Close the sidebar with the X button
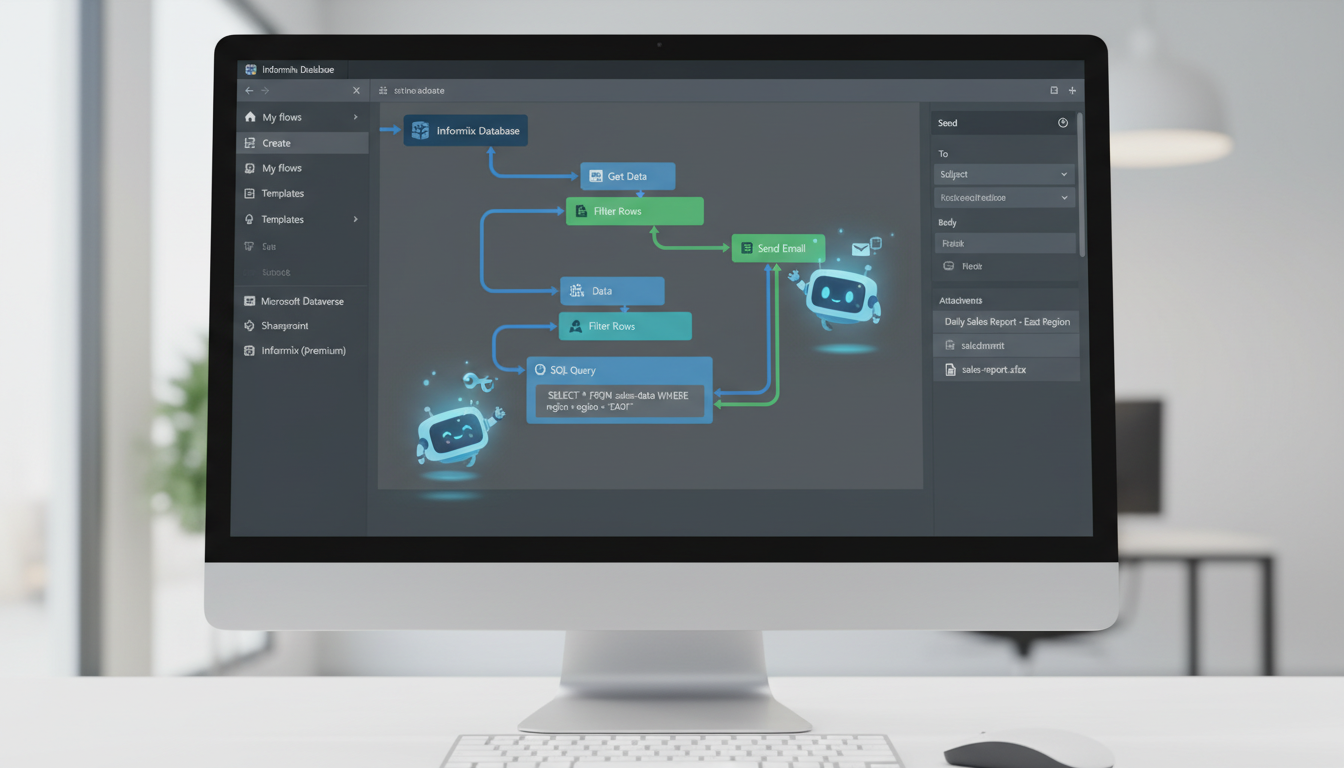Image resolution: width=1344 pixels, height=768 pixels. pyautogui.click(x=356, y=90)
